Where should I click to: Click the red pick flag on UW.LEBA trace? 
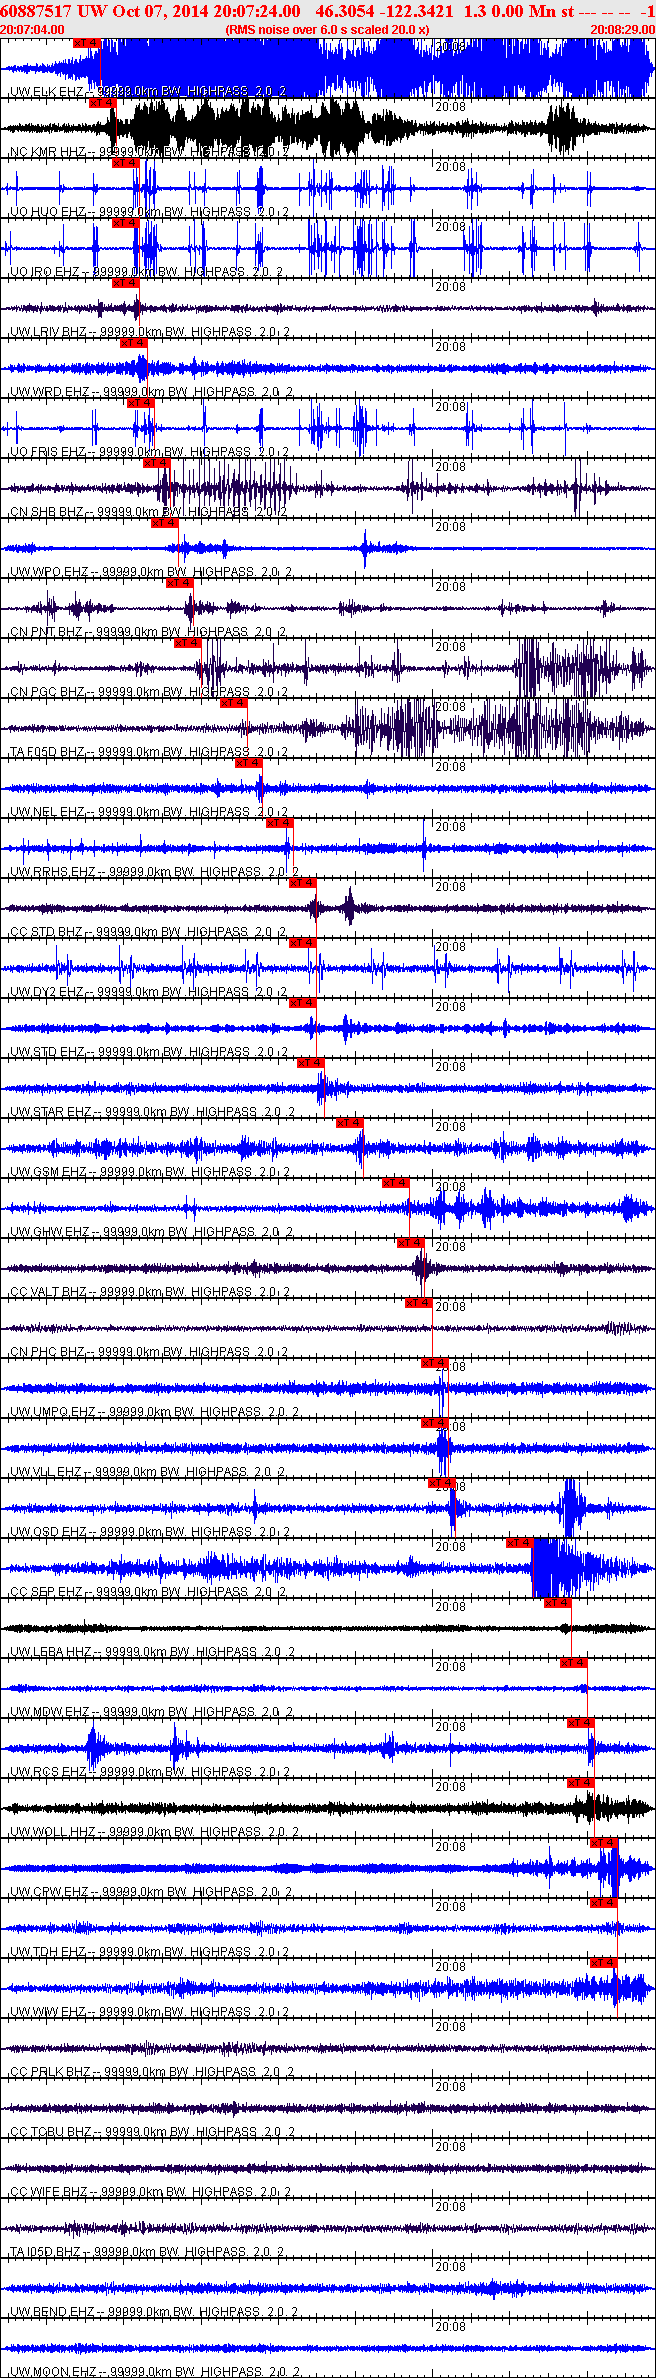(557, 1603)
